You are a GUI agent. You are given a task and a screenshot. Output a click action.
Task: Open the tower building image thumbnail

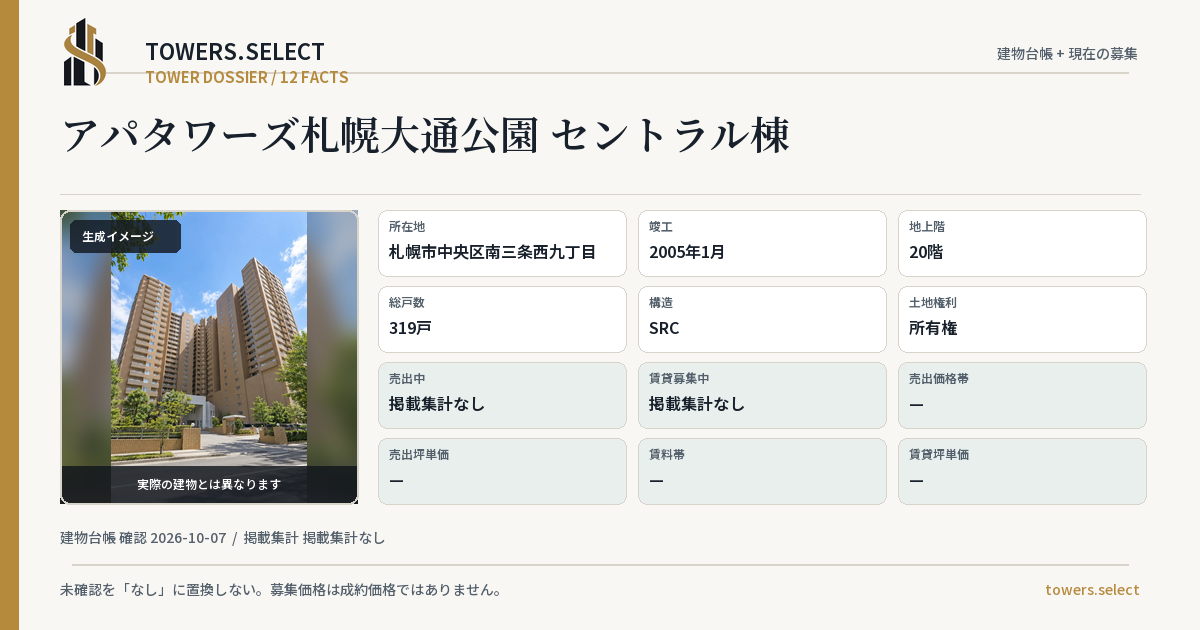point(209,357)
